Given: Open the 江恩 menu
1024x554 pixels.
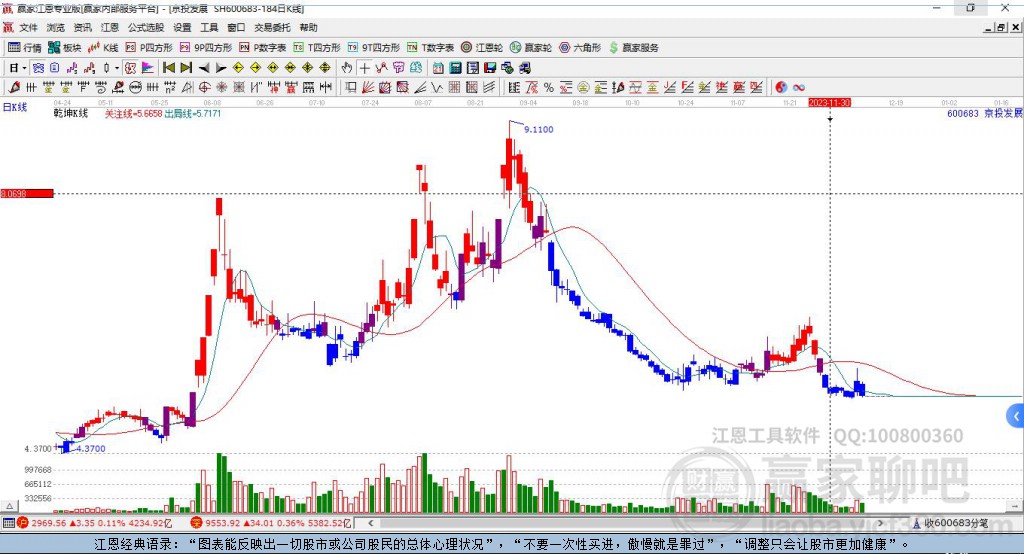Looking at the screenshot, I should 110,27.
